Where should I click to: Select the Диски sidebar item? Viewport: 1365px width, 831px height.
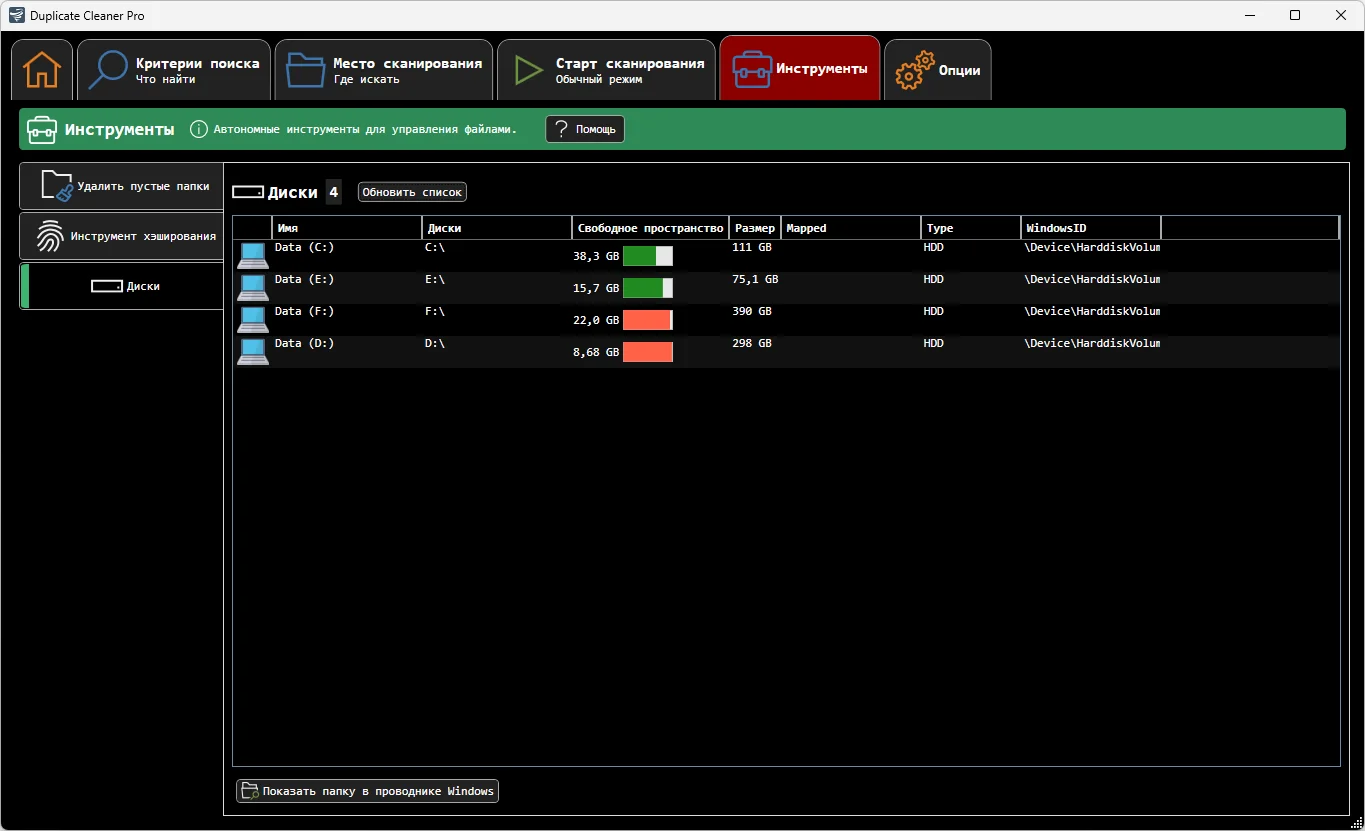[122, 286]
